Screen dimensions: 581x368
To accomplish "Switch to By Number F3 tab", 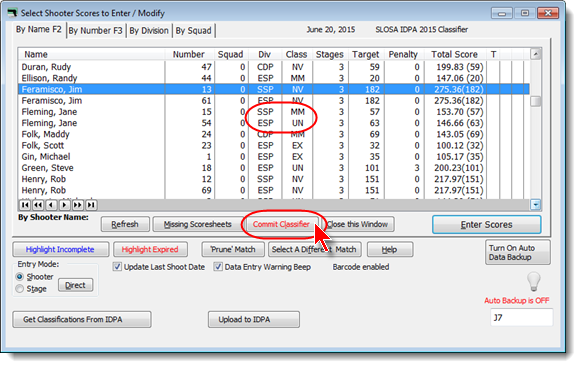I will [96, 31].
